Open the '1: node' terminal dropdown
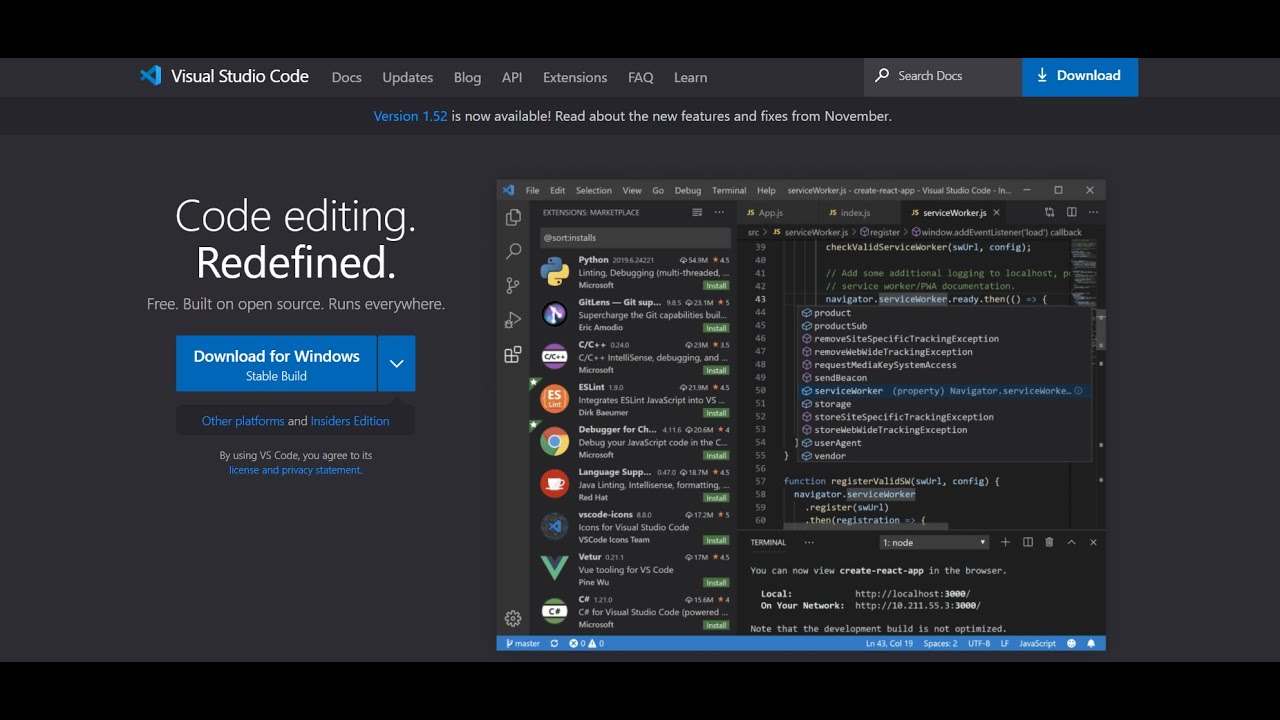Screen dimensions: 1280x720 [935, 542]
